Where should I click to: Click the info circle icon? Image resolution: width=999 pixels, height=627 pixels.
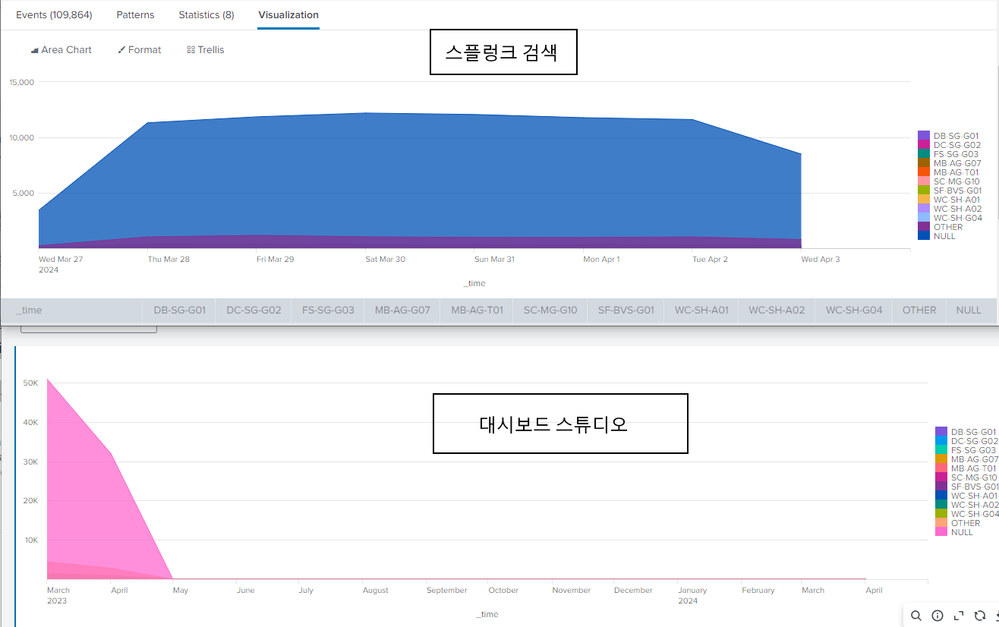(x=937, y=616)
